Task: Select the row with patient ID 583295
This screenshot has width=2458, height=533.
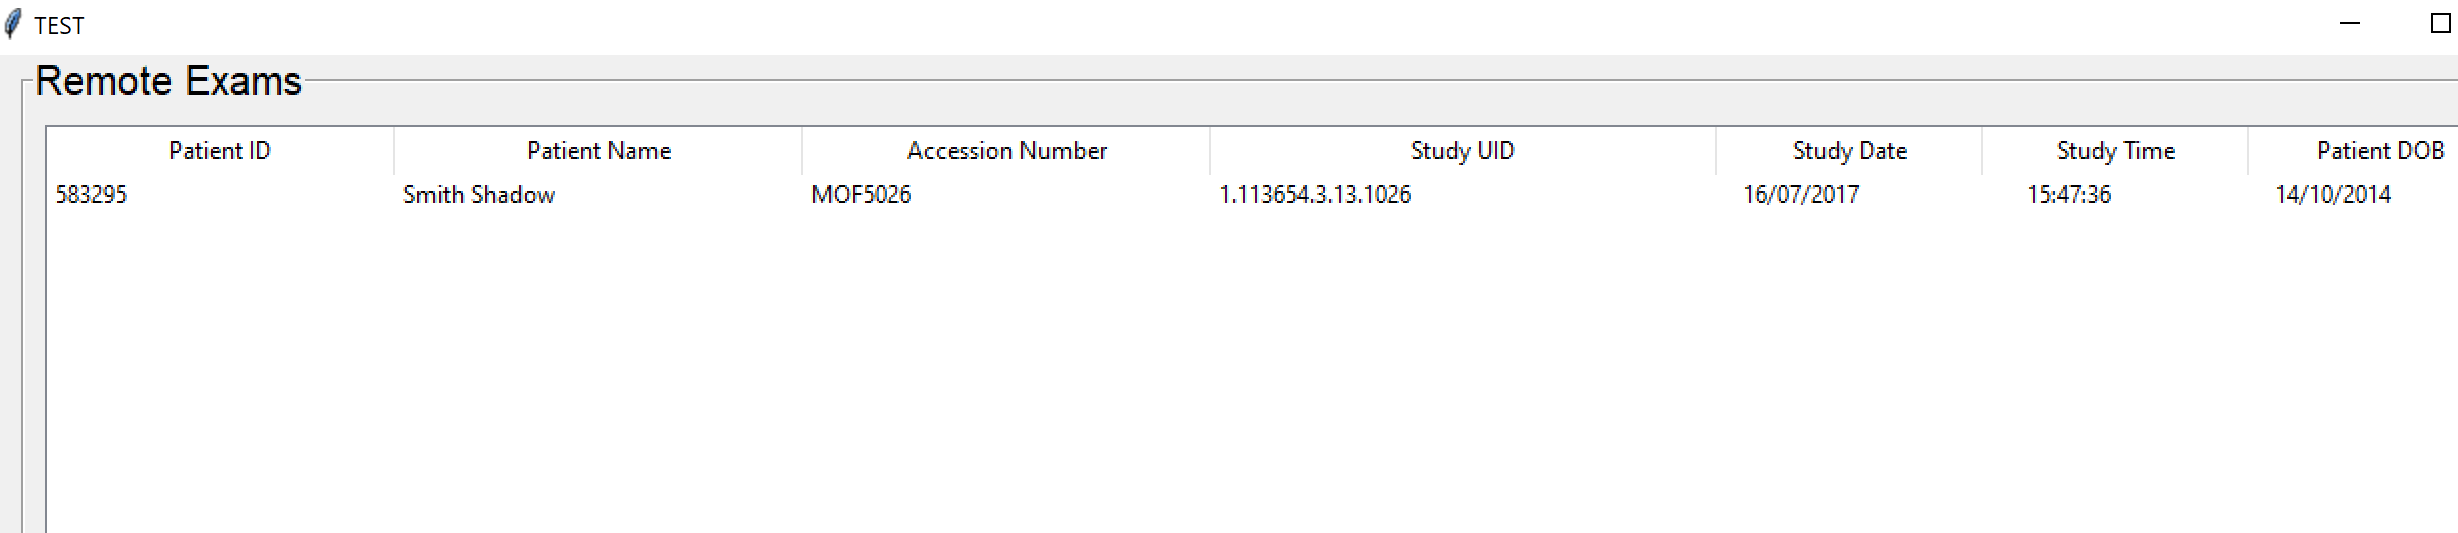Action: pos(1252,195)
